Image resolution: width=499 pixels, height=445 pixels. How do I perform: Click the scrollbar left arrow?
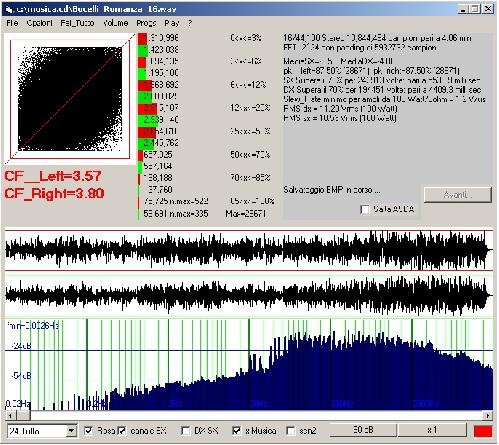10,416
